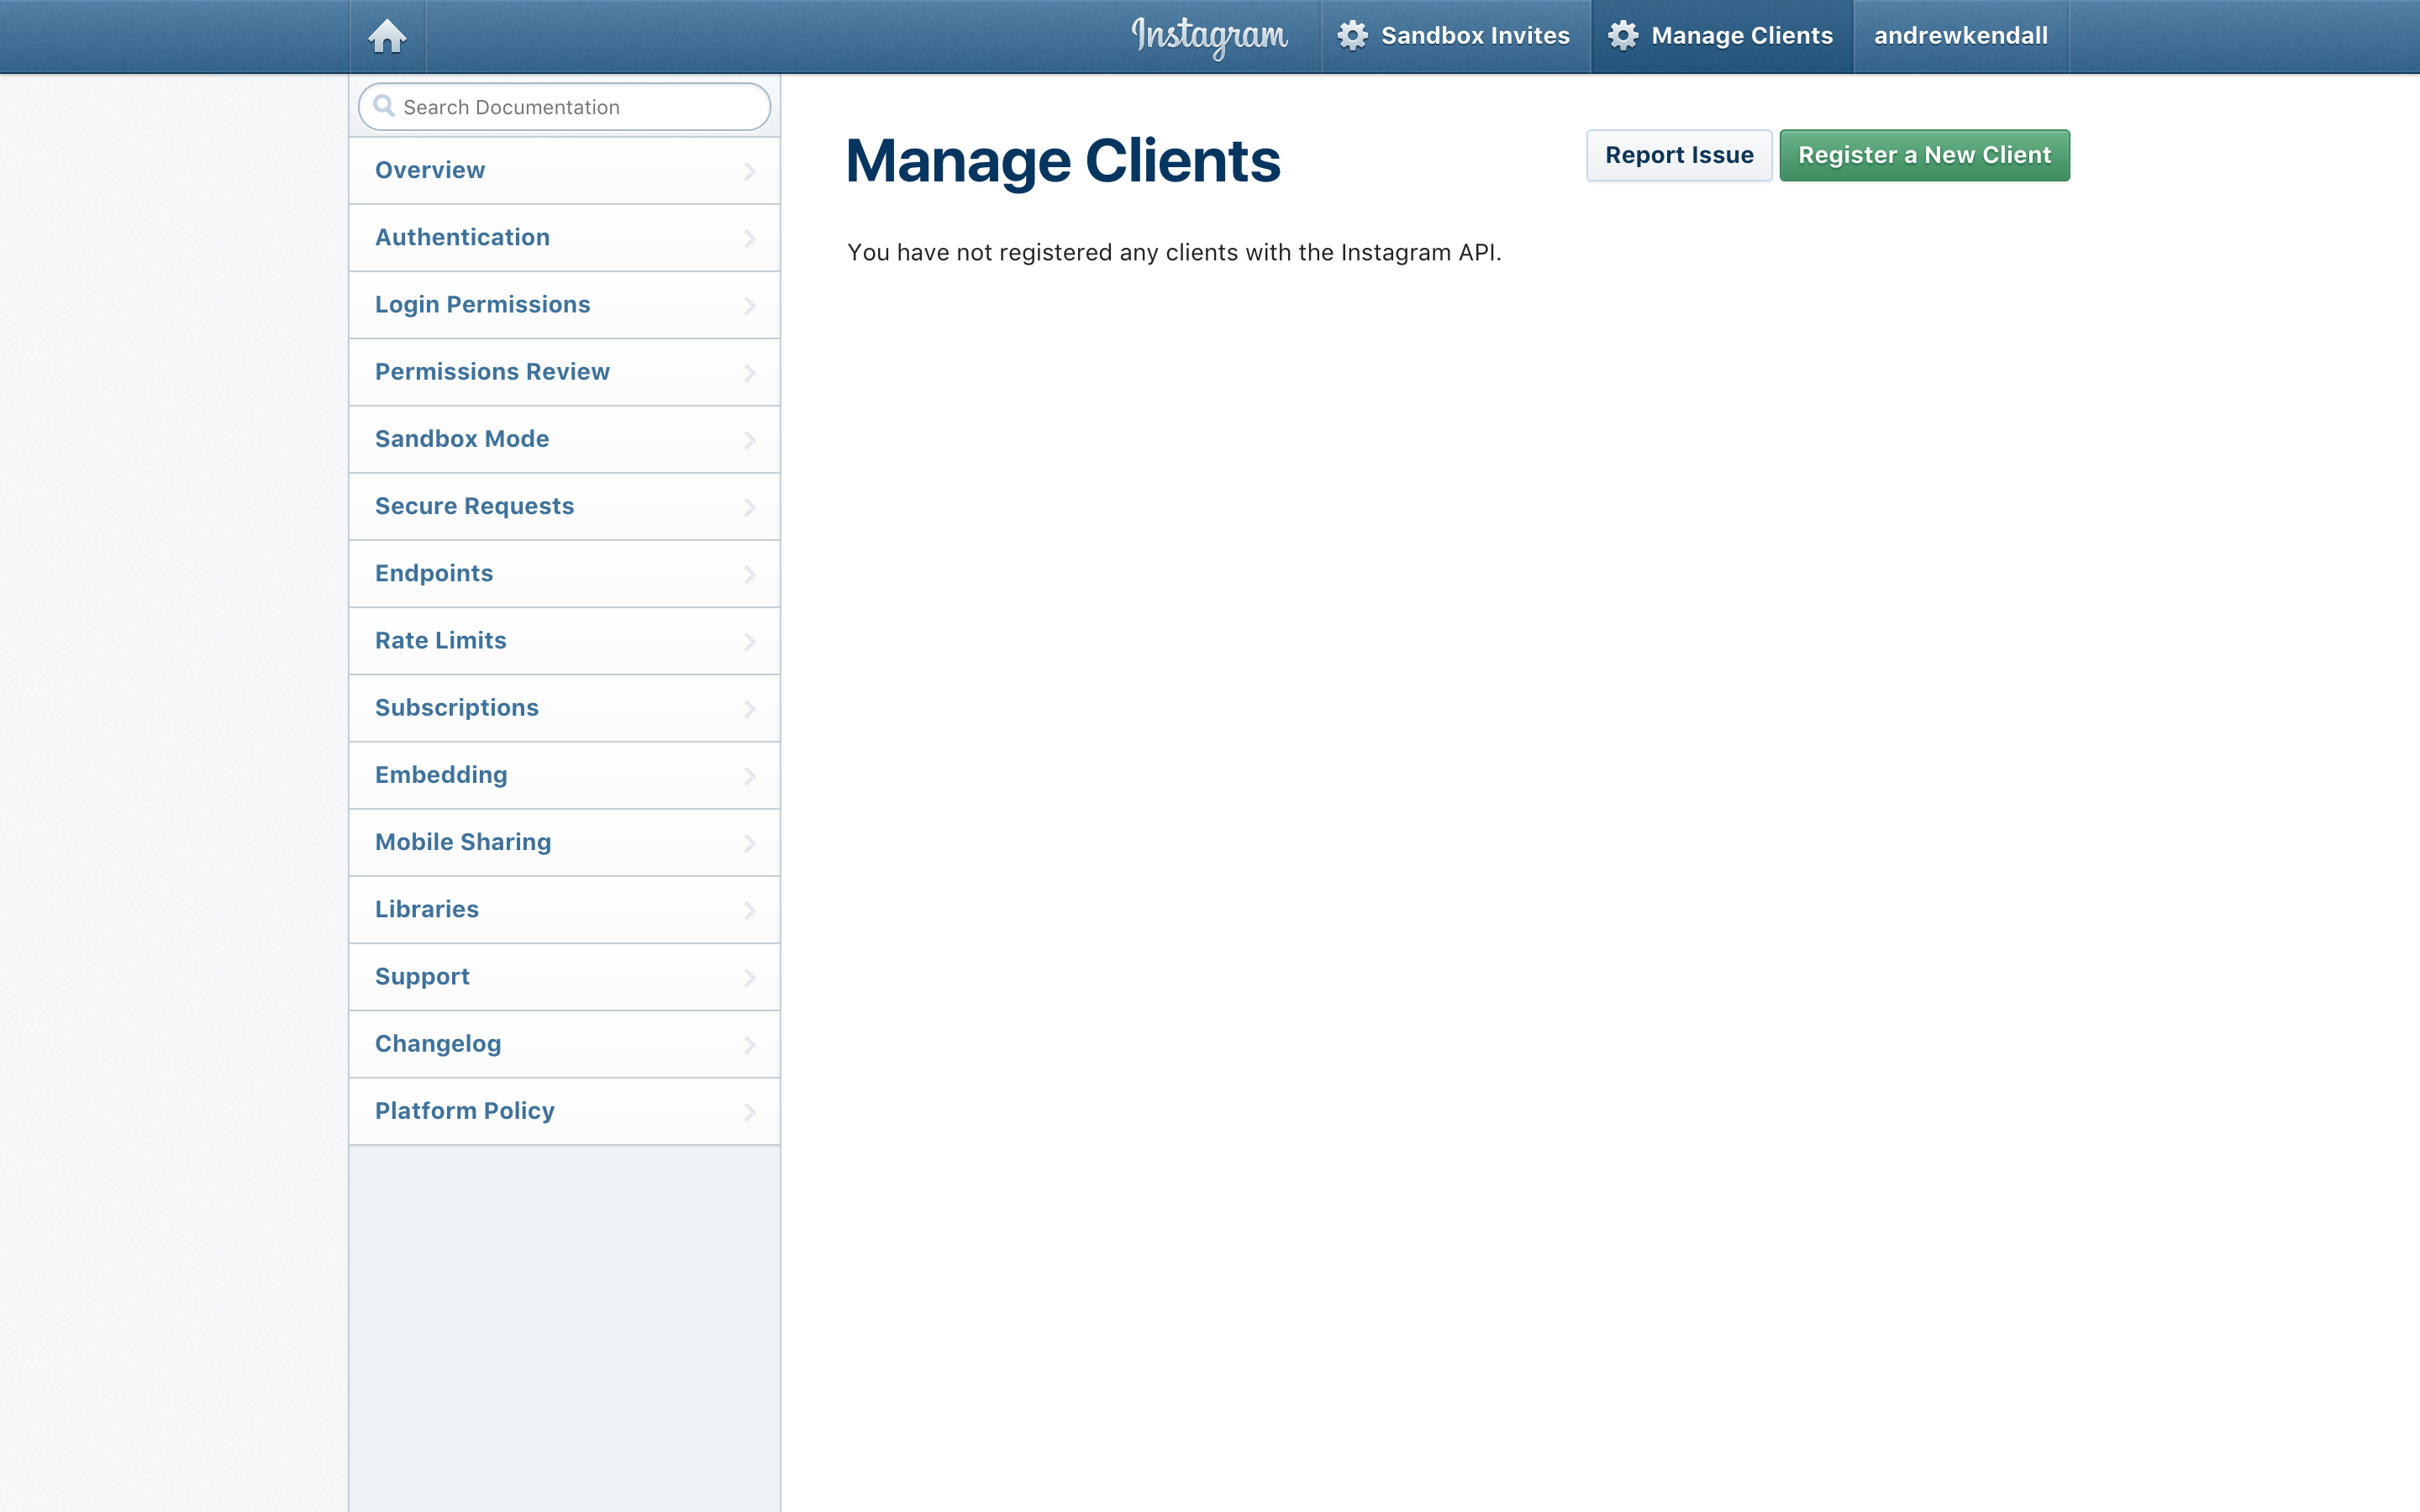View the Rate Limits page
The width and height of the screenshot is (2420, 1512).
coord(564,641)
